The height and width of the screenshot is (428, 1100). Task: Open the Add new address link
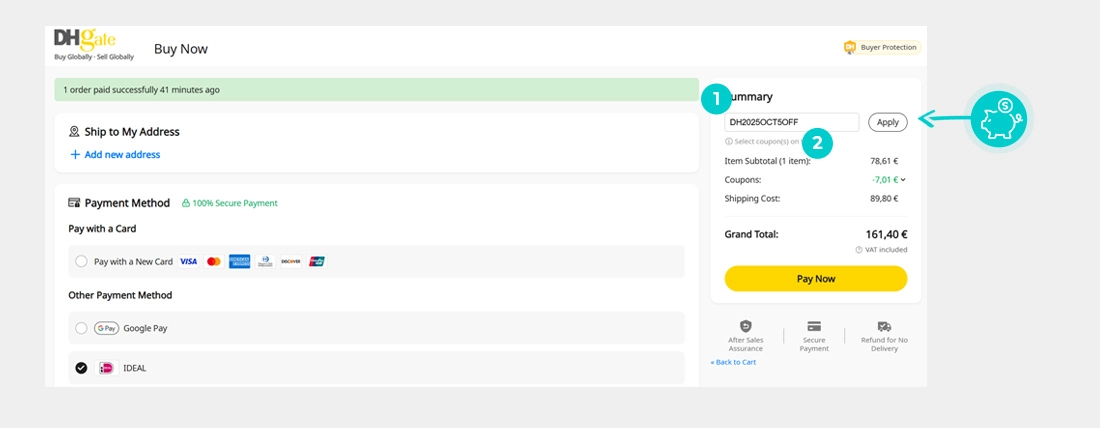(115, 155)
